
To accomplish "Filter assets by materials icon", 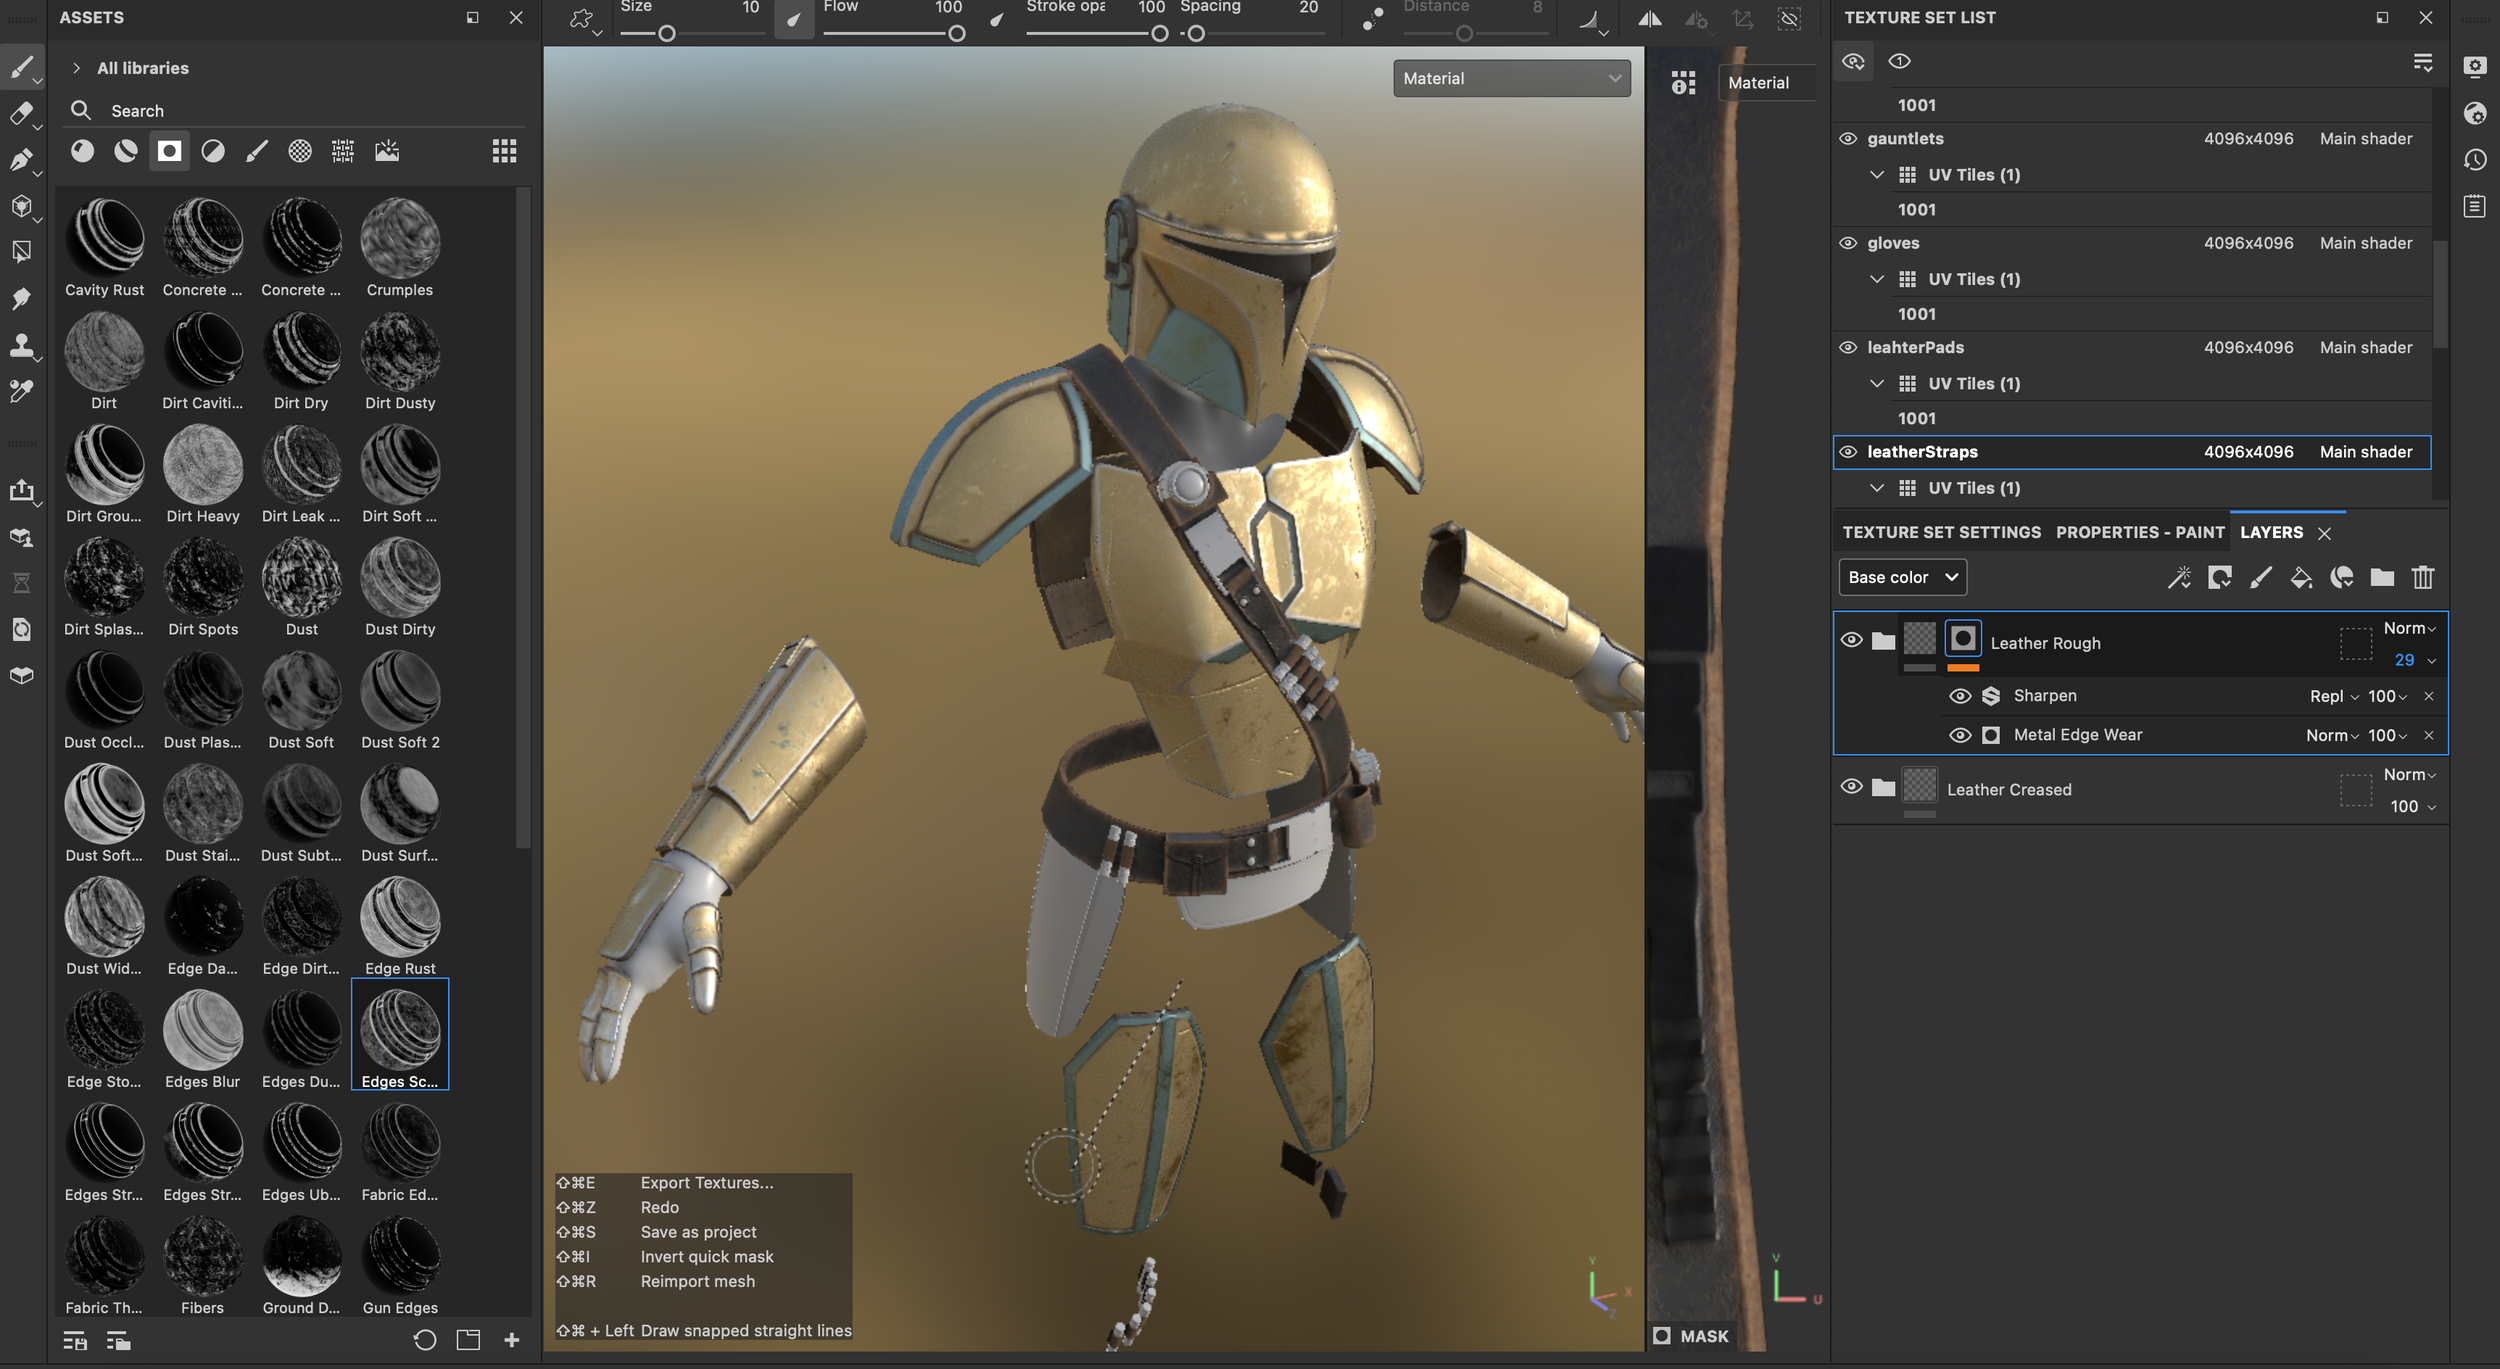I will pyautogui.click(x=82, y=151).
